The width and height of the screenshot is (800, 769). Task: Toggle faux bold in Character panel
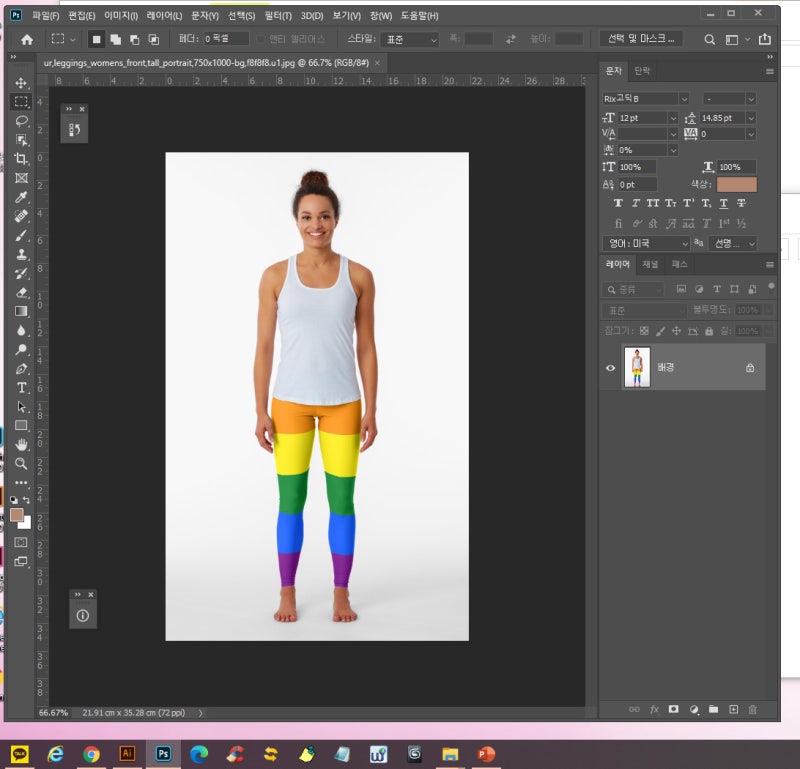tap(619, 203)
